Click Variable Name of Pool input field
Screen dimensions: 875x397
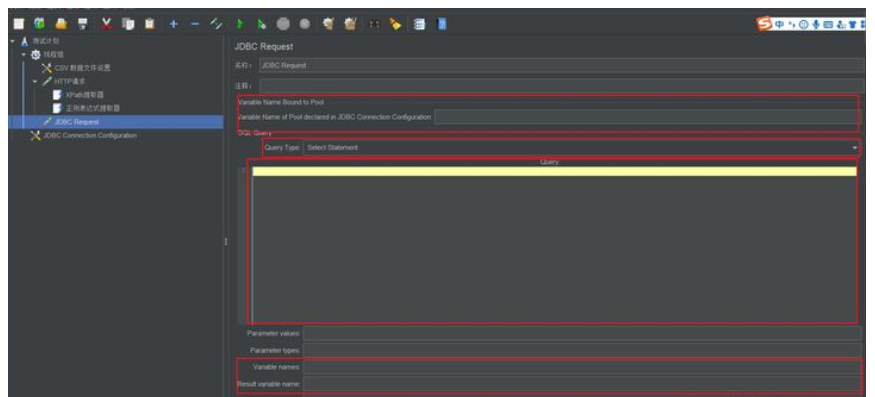[x=648, y=117]
